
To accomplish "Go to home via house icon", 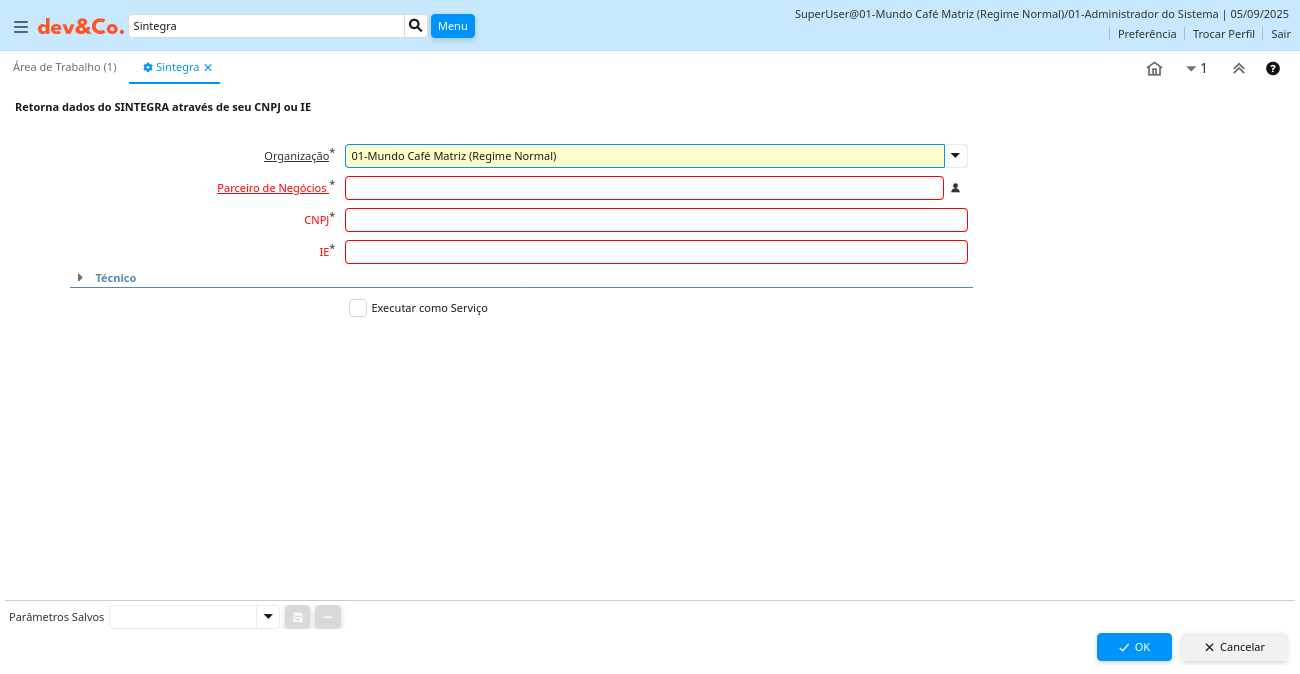I will [x=1154, y=69].
